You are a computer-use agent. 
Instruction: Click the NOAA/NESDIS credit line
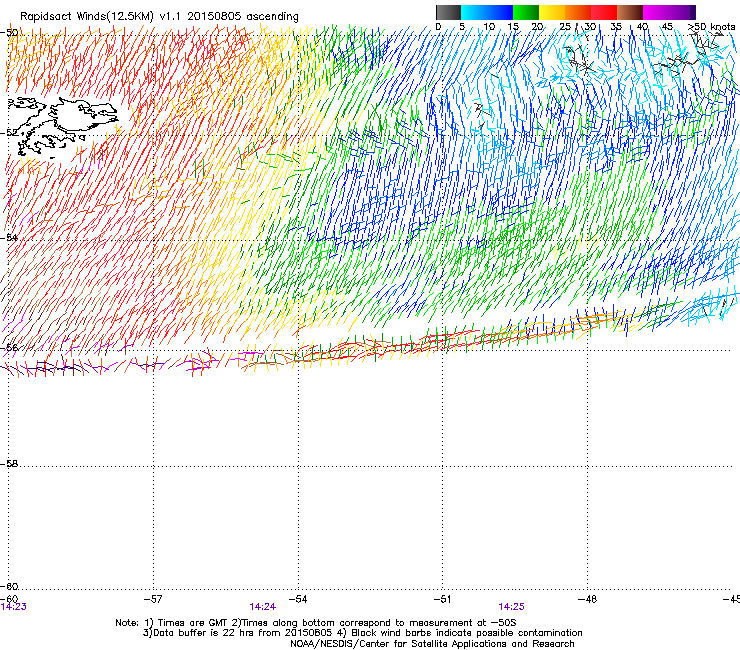point(432,644)
